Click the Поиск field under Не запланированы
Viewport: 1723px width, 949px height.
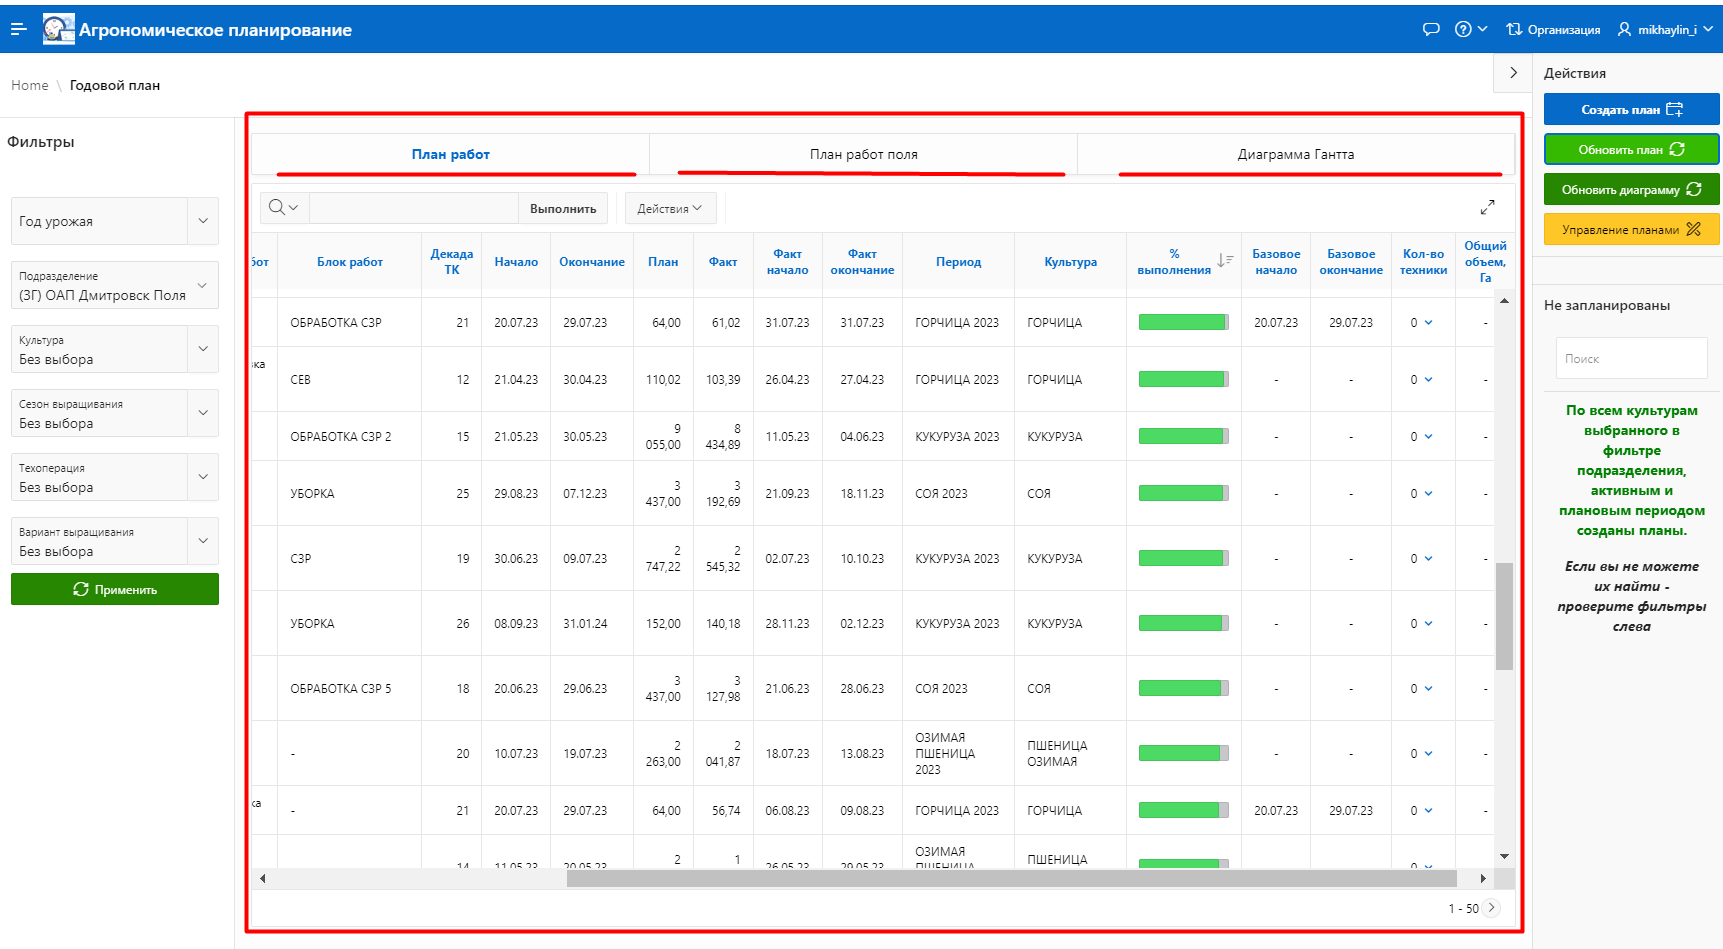1631,359
